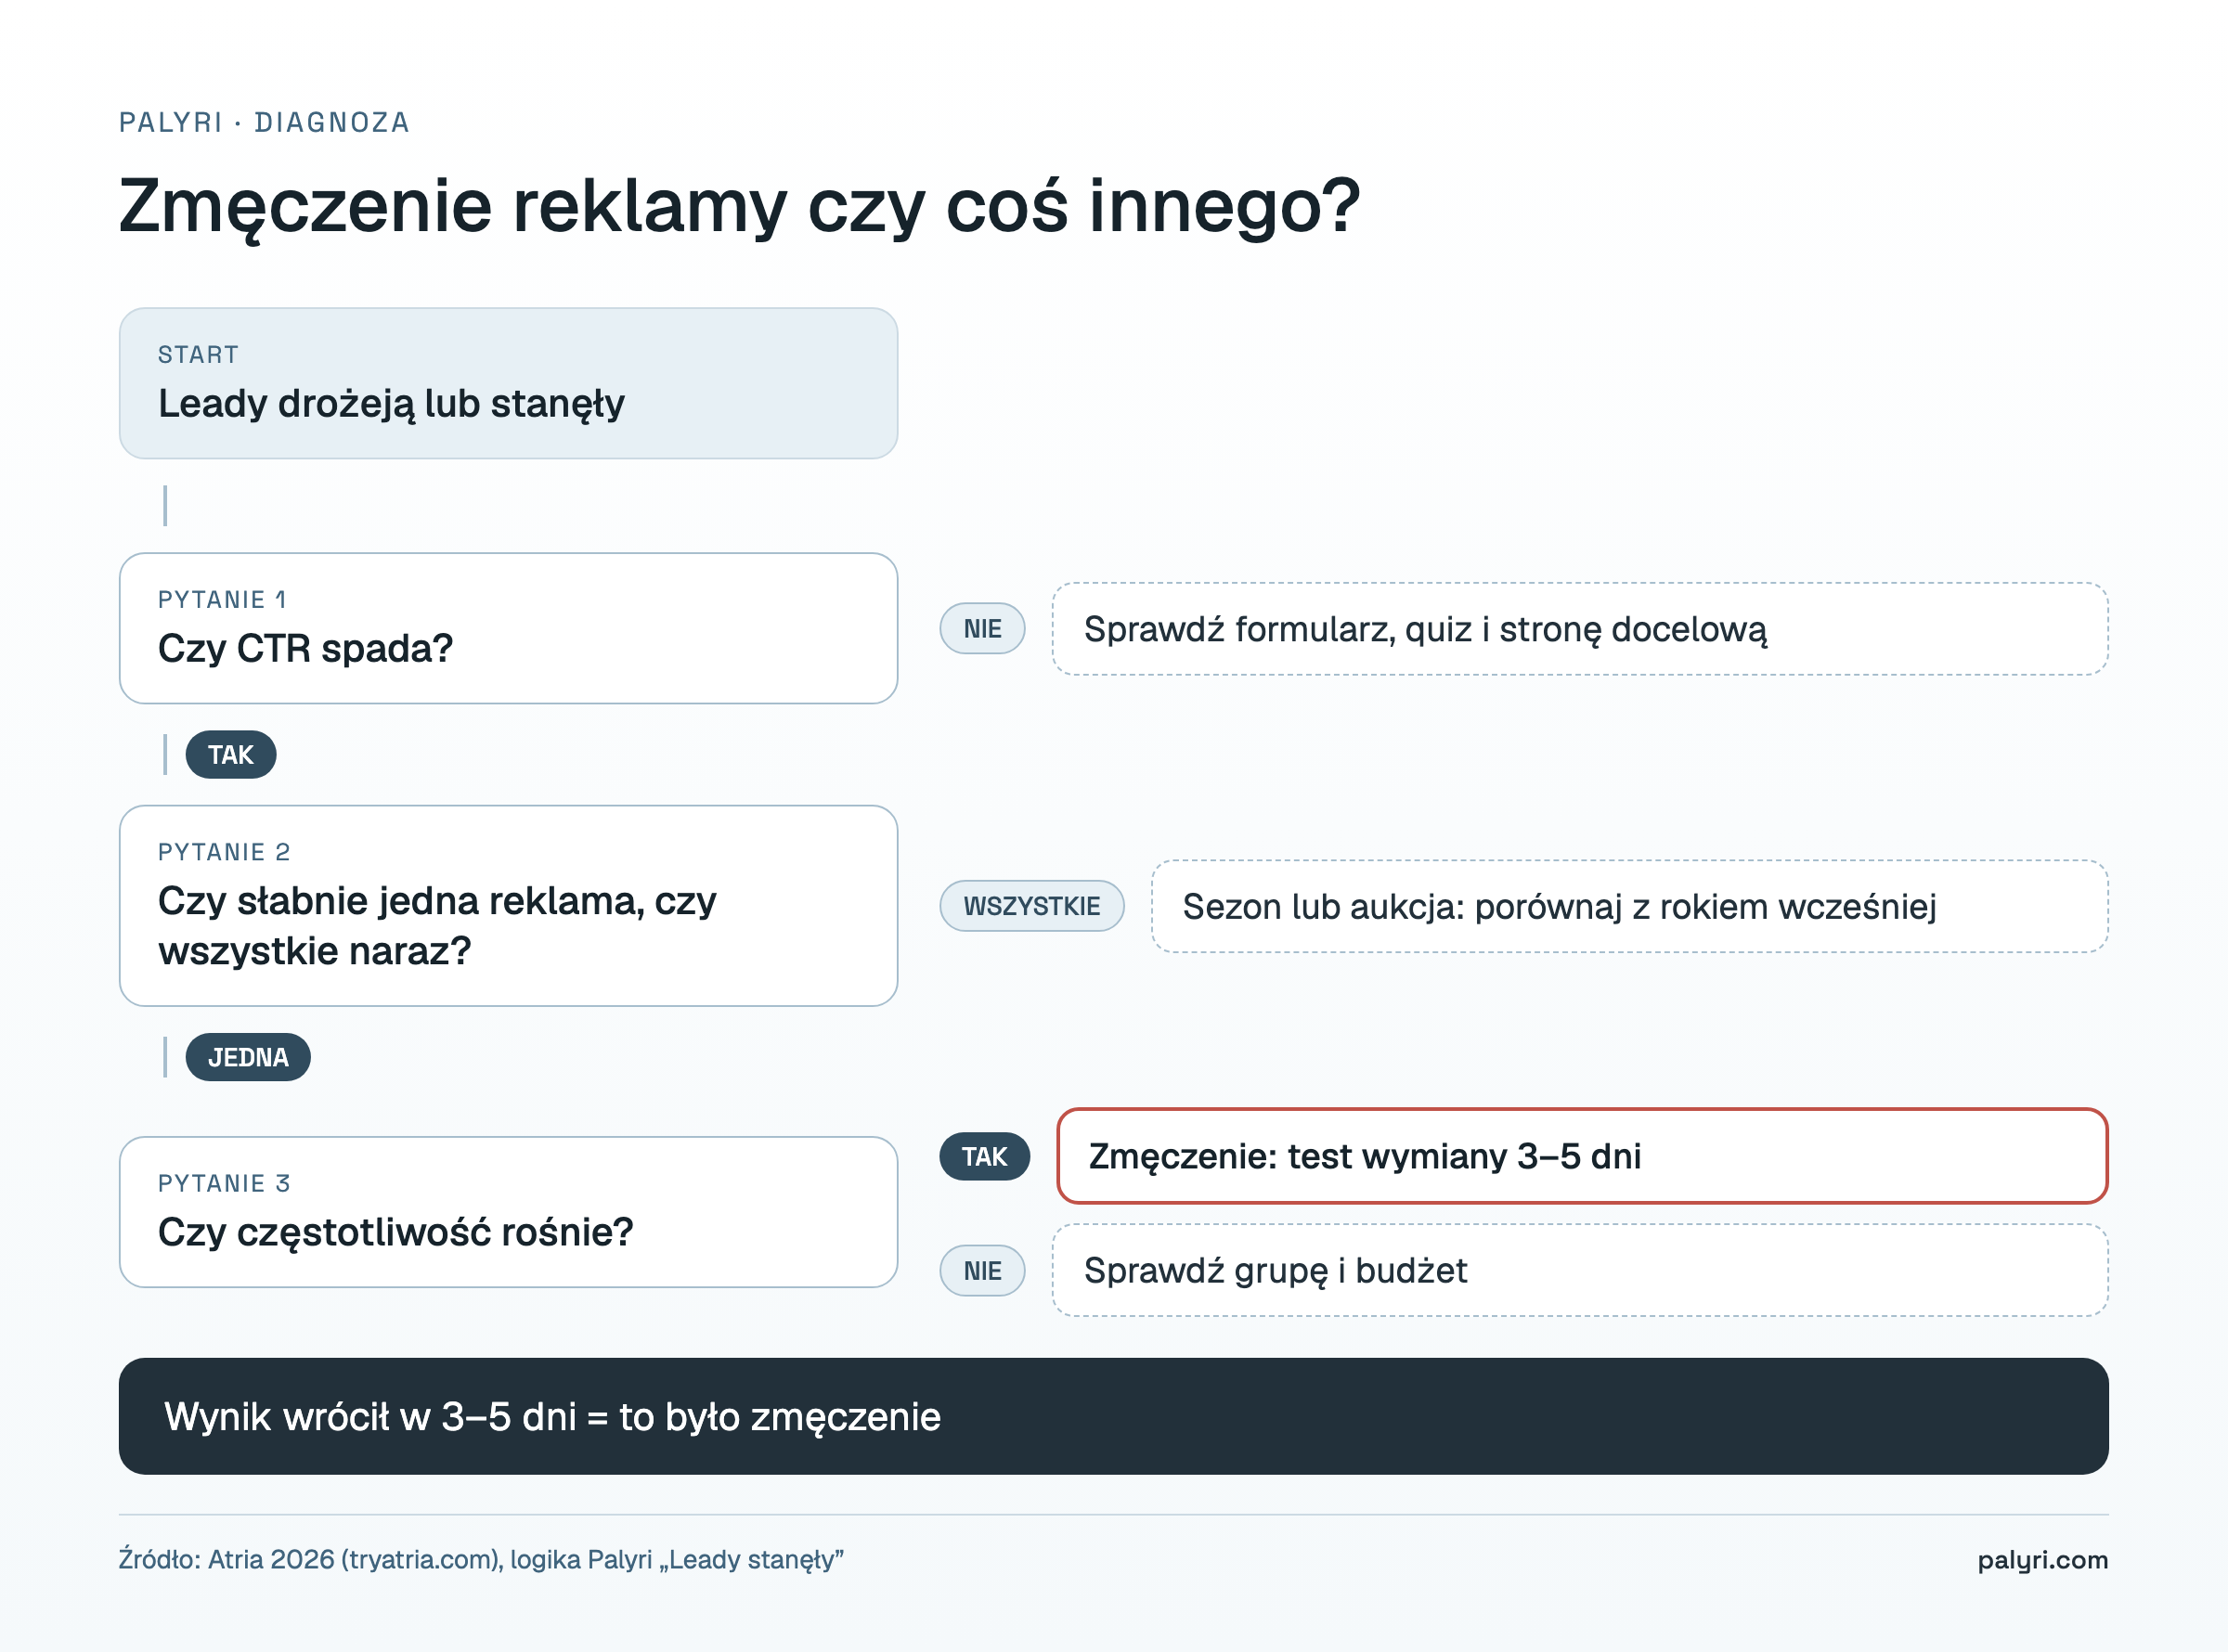Click the TAK pill beside Pytanie 3

point(984,1156)
